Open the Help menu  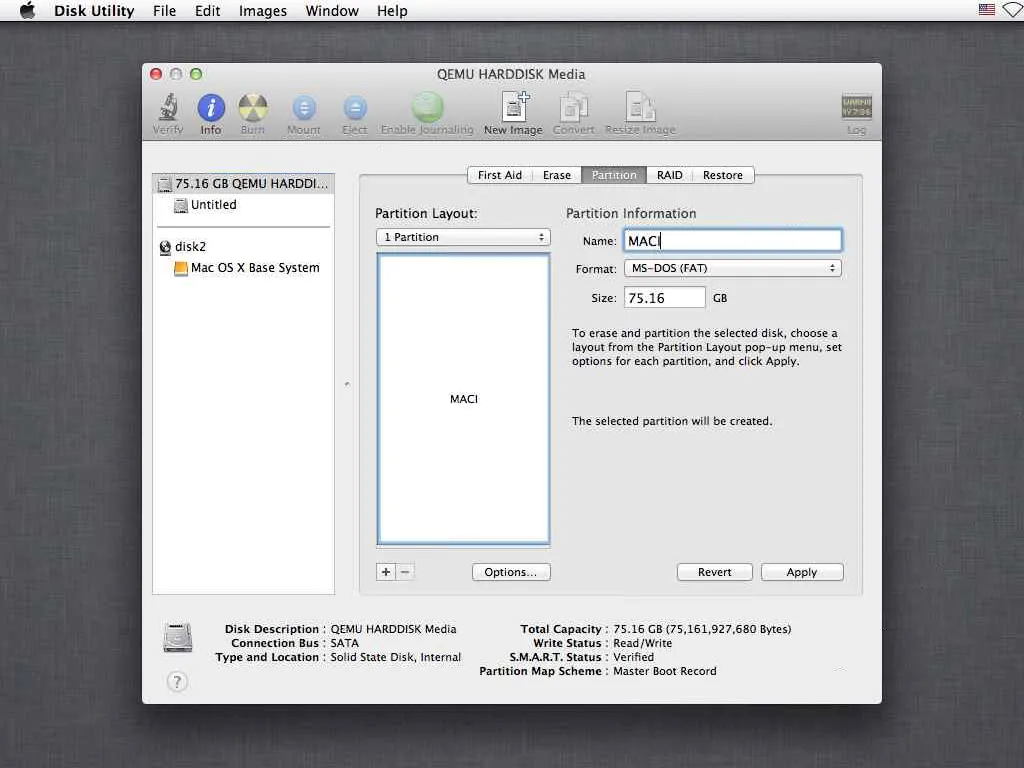tap(392, 10)
